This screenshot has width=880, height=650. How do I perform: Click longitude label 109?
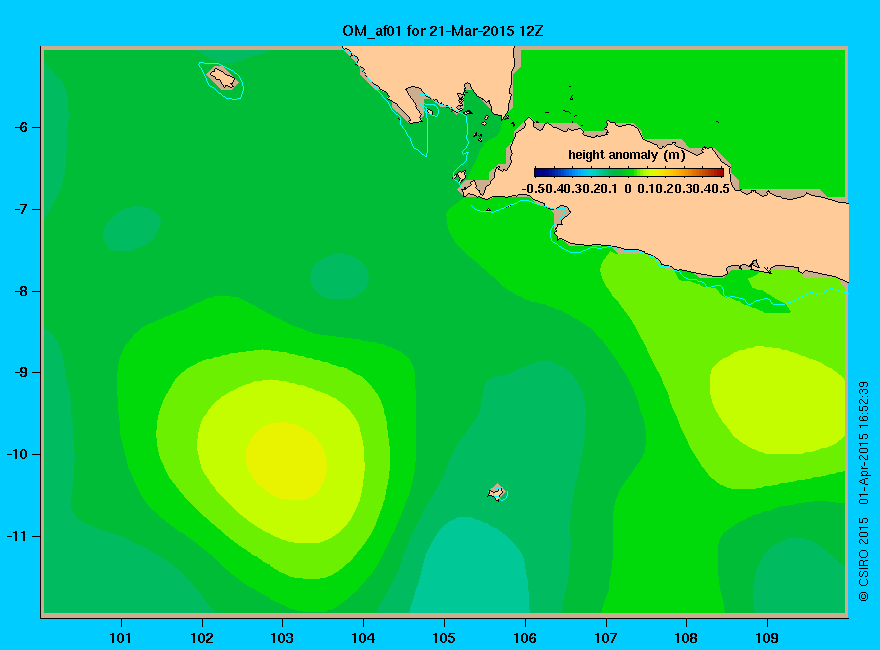click(x=767, y=638)
